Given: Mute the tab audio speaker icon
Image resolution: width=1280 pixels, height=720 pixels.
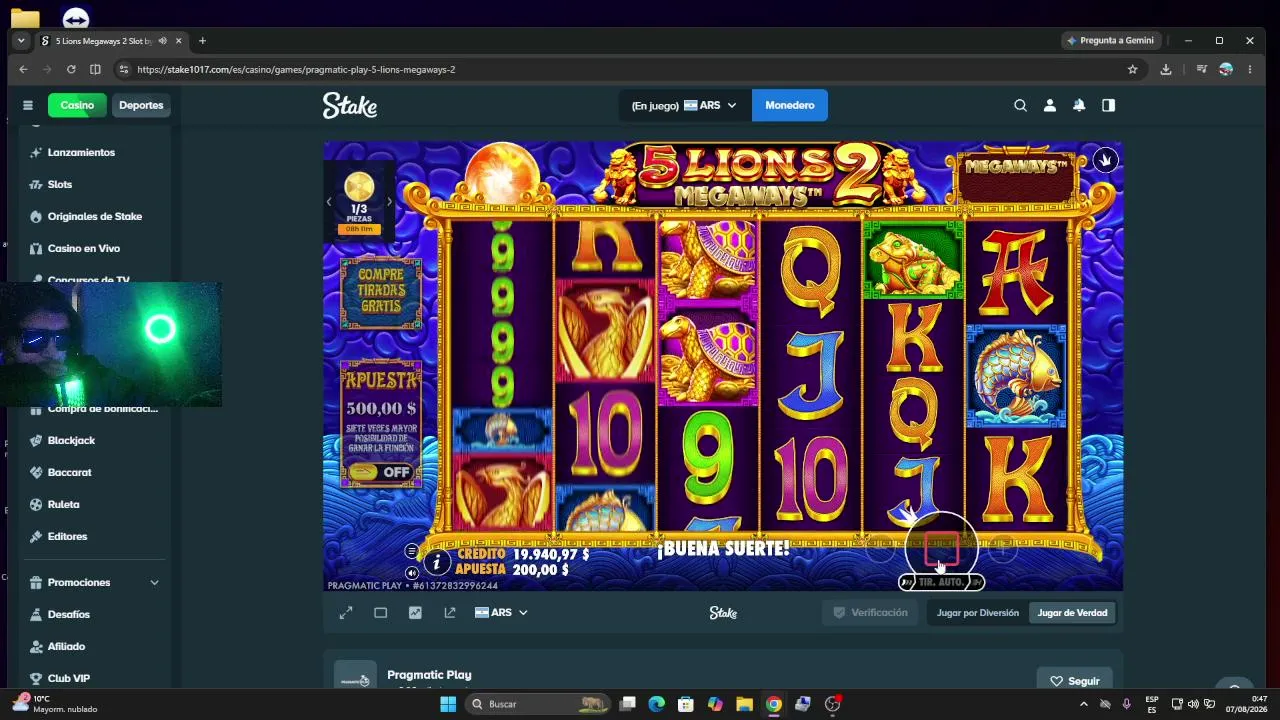Looking at the screenshot, I should tap(163, 41).
